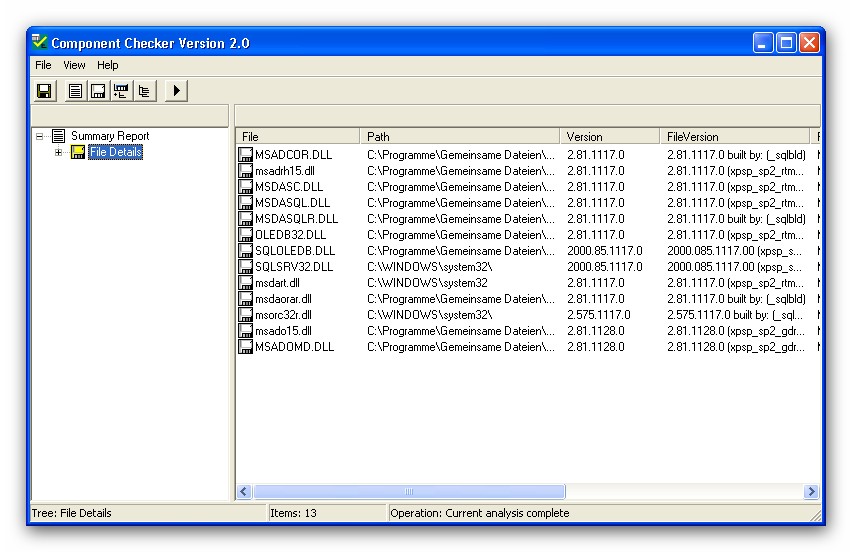Open the Help menu
This screenshot has height=552, width=852.
[x=108, y=65]
